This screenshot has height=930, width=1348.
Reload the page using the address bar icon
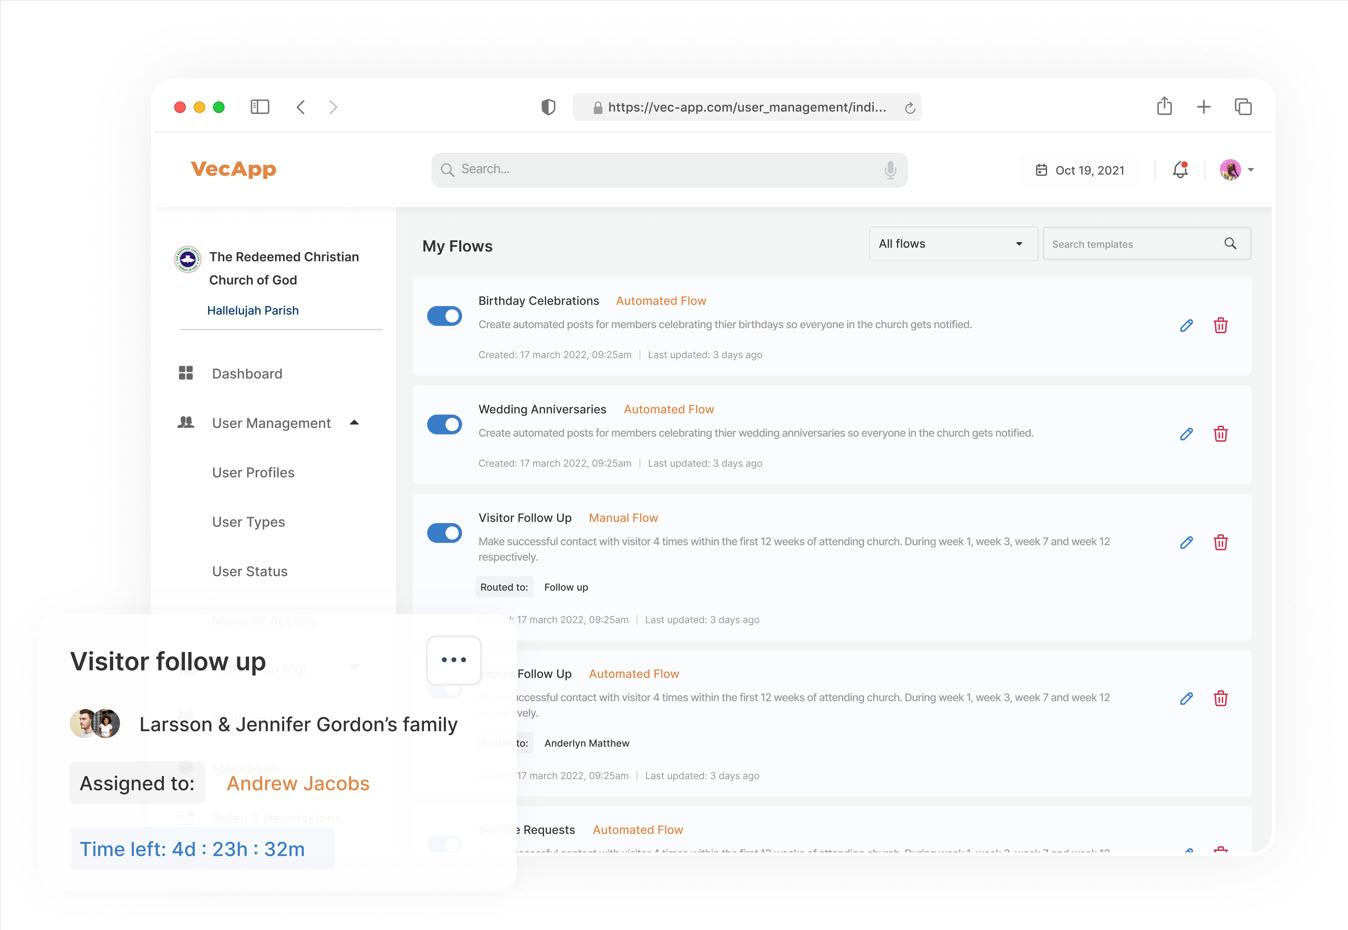tap(909, 108)
